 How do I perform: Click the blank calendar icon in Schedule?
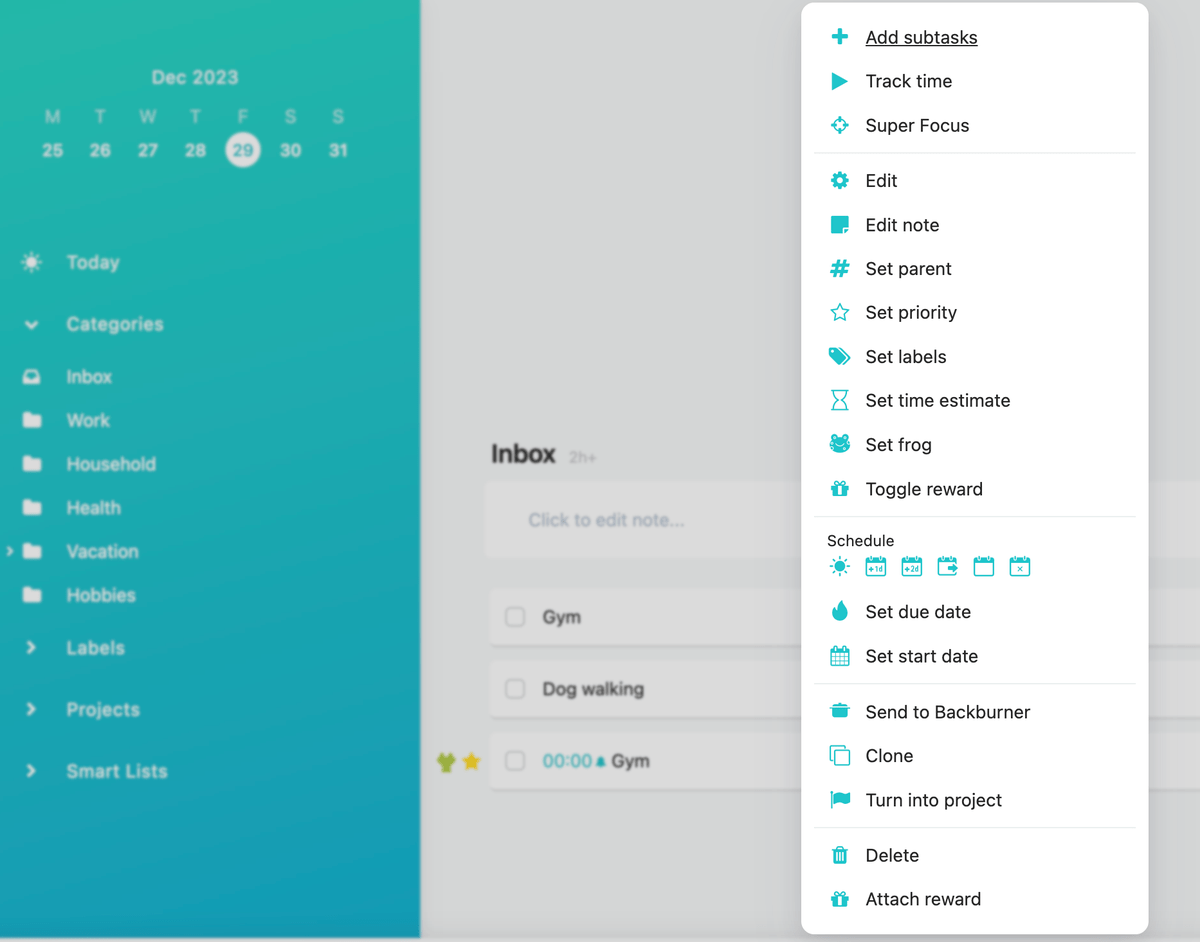point(984,567)
